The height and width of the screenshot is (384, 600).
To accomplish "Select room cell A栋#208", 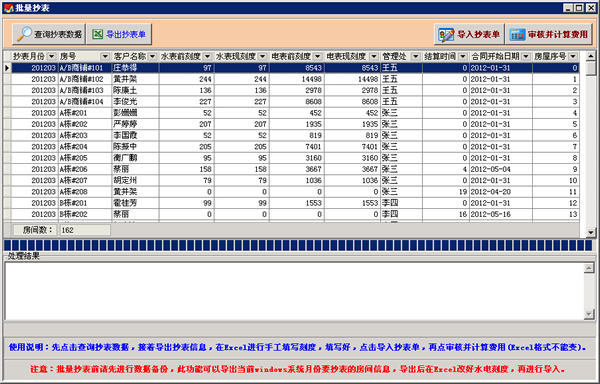I will tap(85, 192).
